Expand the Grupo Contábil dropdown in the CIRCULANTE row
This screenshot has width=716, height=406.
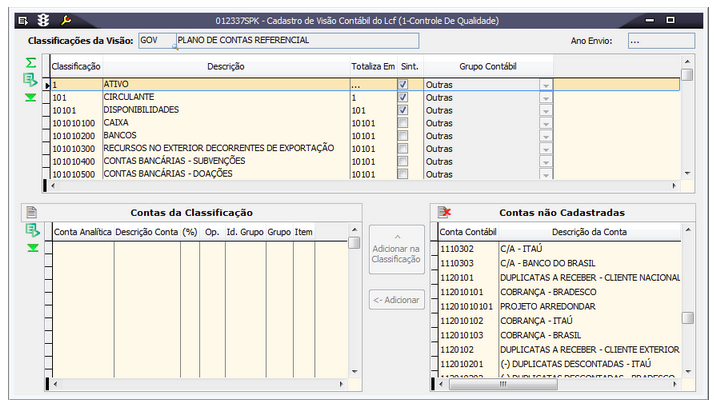545,98
